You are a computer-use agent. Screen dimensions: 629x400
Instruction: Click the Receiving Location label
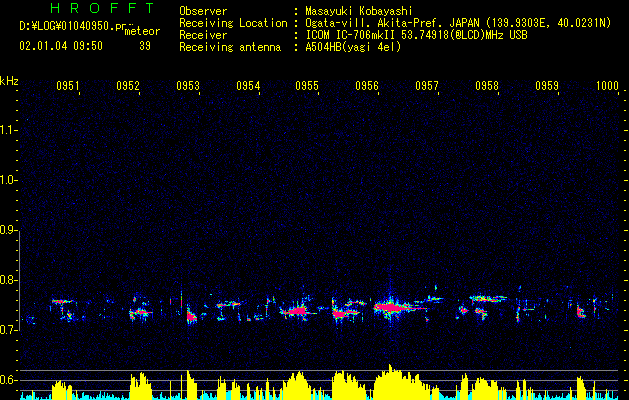tap(233, 23)
